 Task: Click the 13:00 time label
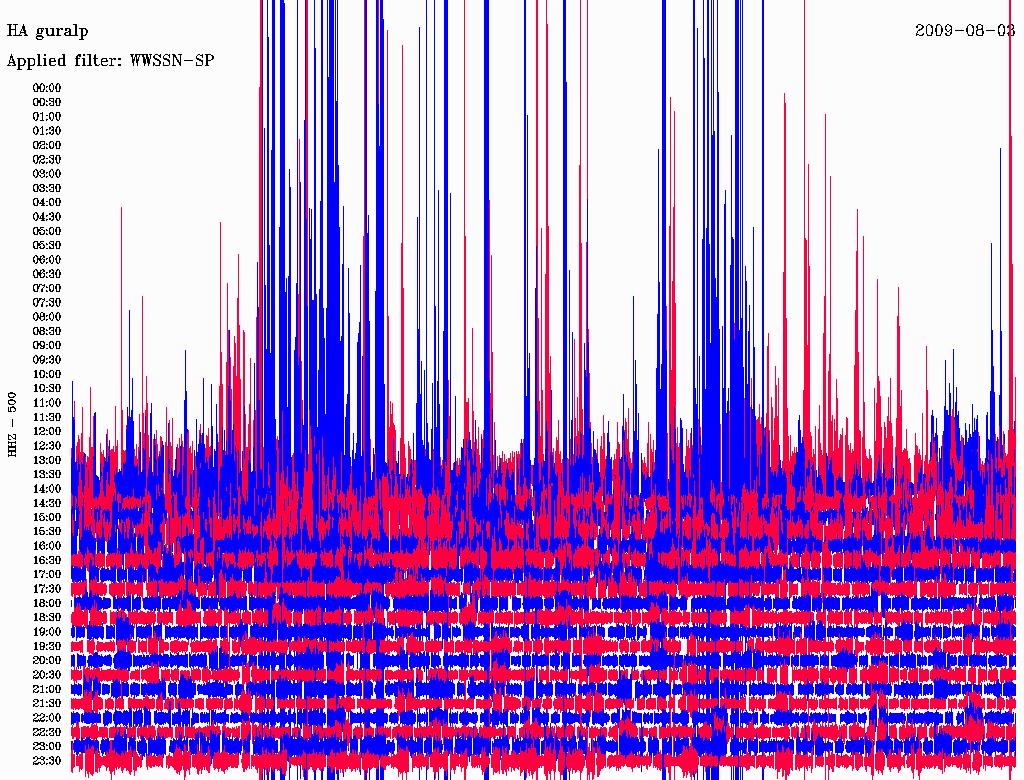[x=47, y=460]
